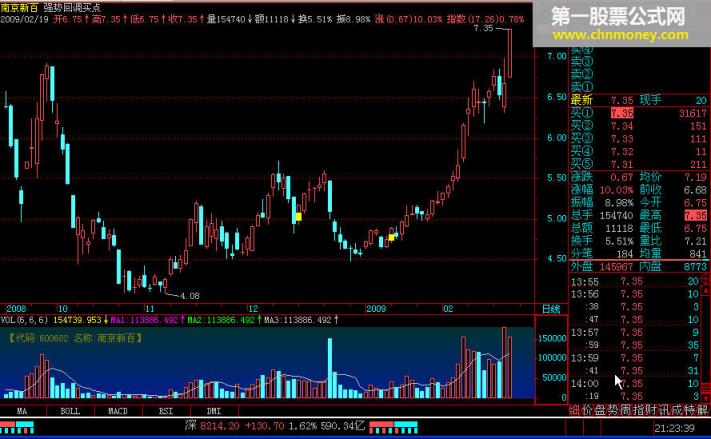Click the 日线 period selector
Viewport: 711px width, 439px height.
[551, 309]
